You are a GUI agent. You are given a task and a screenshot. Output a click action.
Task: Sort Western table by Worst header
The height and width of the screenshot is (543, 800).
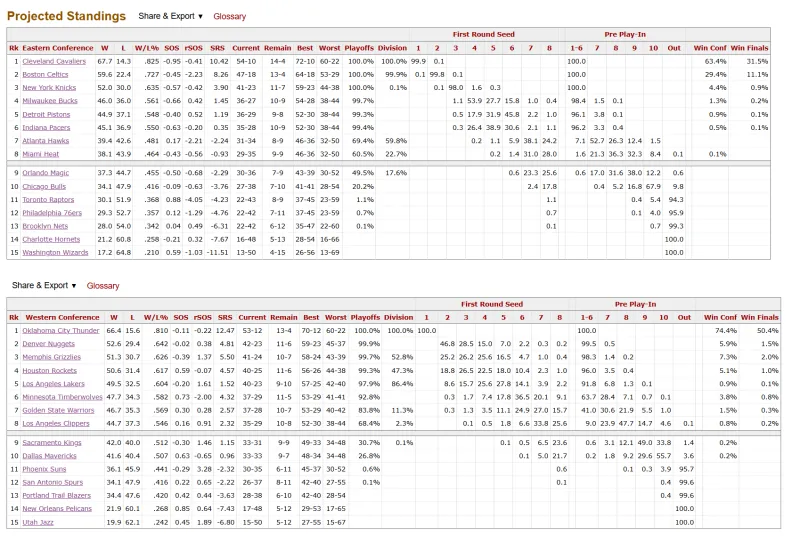coord(335,317)
